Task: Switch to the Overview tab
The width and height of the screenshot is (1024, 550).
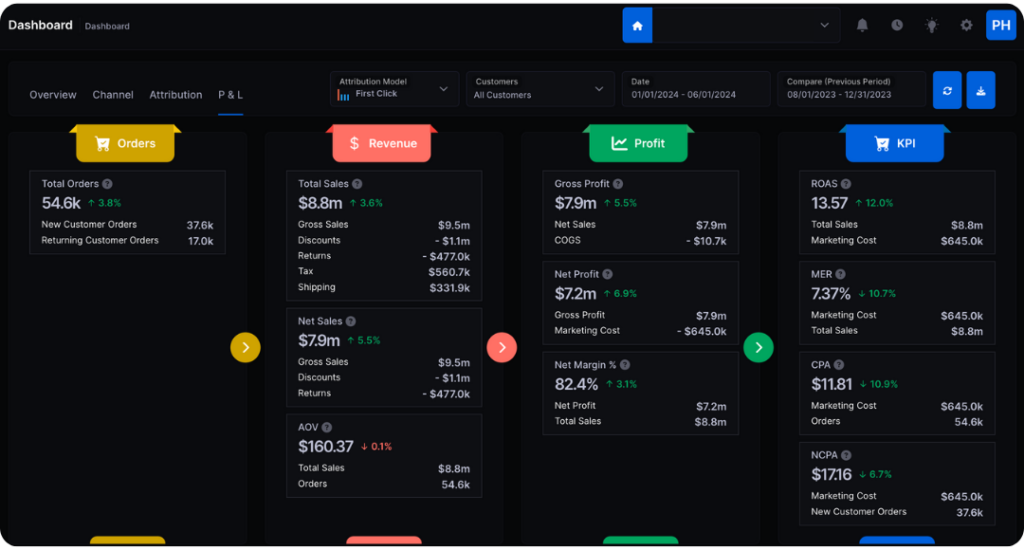Action: pyautogui.click(x=53, y=95)
